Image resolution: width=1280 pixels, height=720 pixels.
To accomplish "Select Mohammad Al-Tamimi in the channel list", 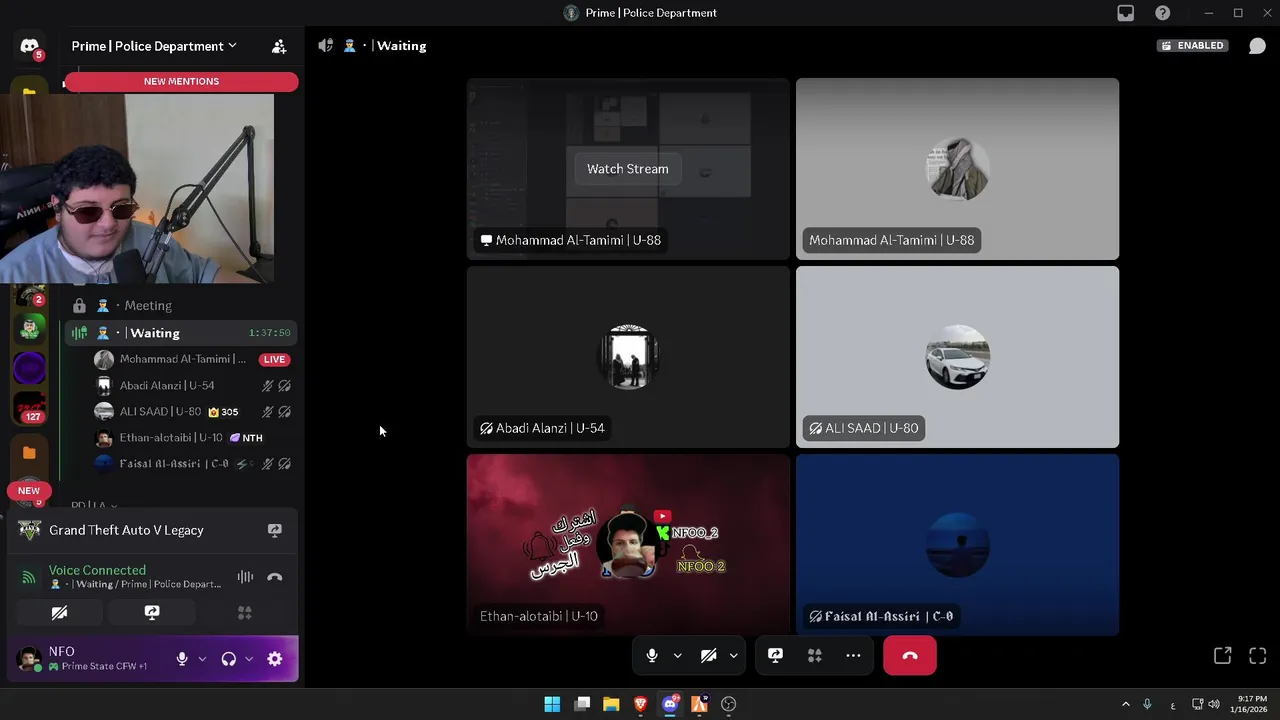I will pyautogui.click(x=191, y=359).
